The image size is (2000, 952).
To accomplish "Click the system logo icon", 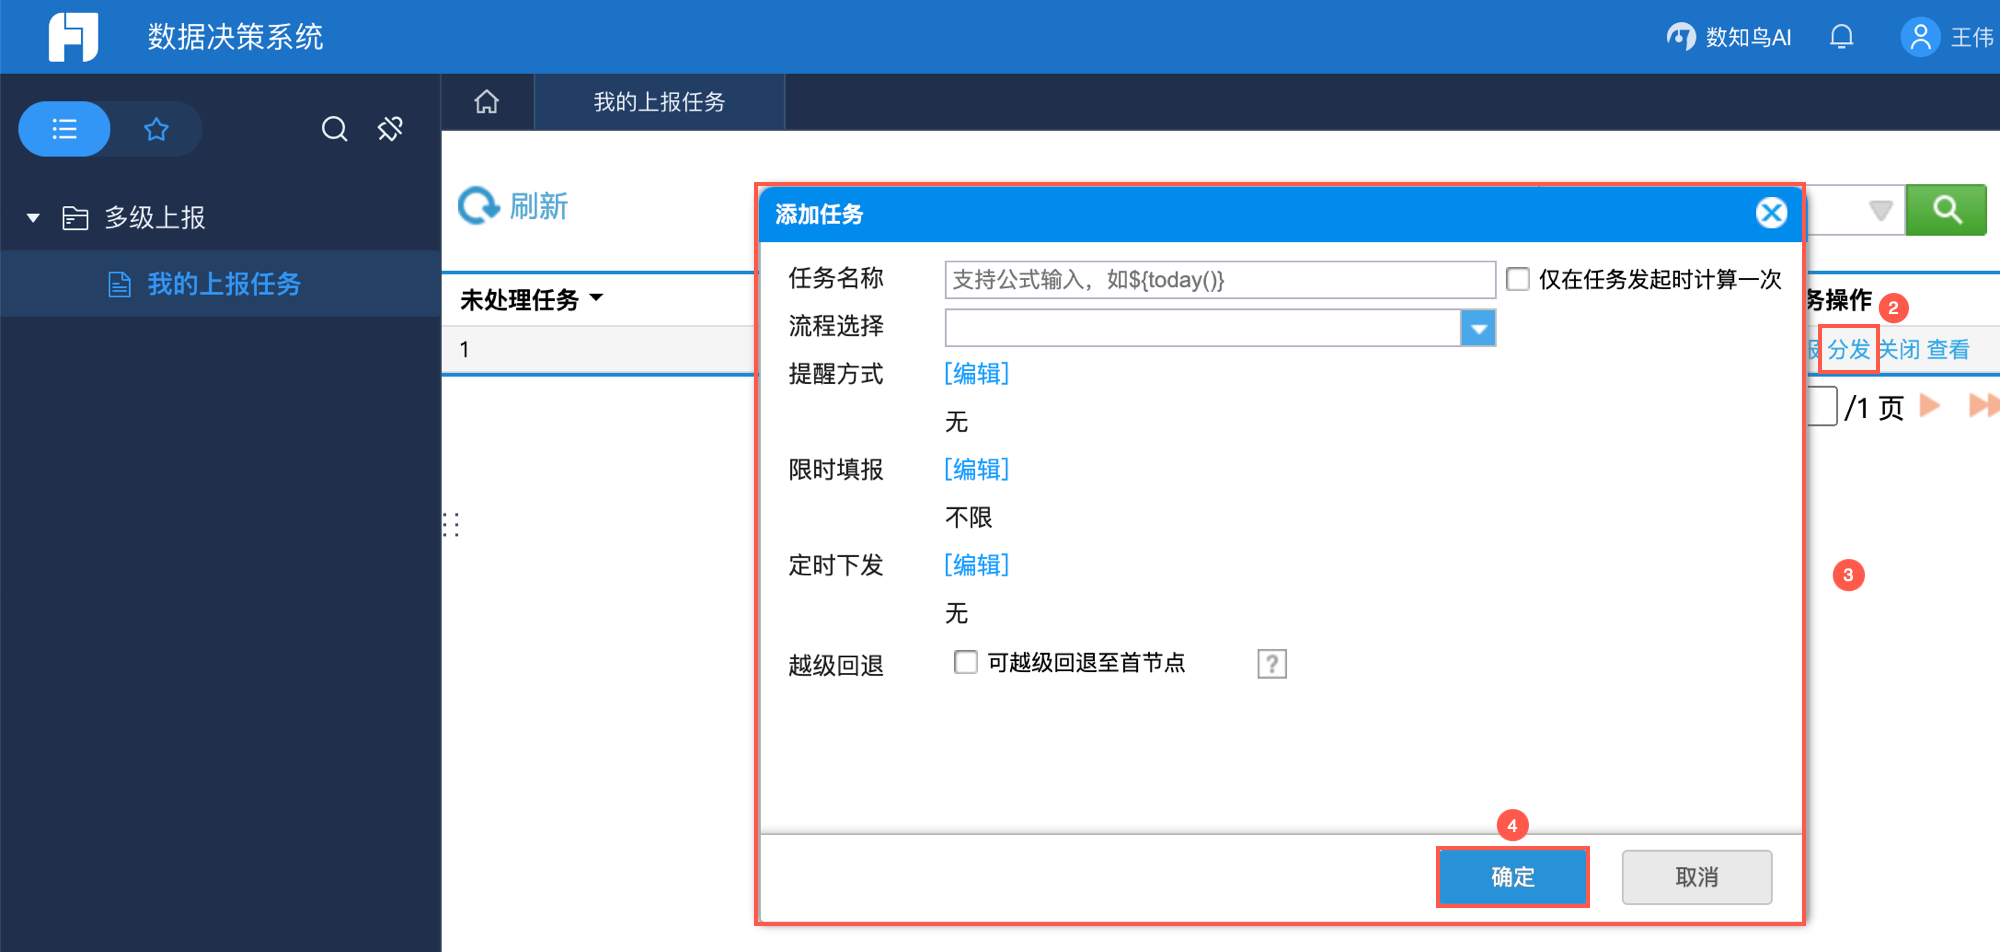I will click(x=73, y=37).
